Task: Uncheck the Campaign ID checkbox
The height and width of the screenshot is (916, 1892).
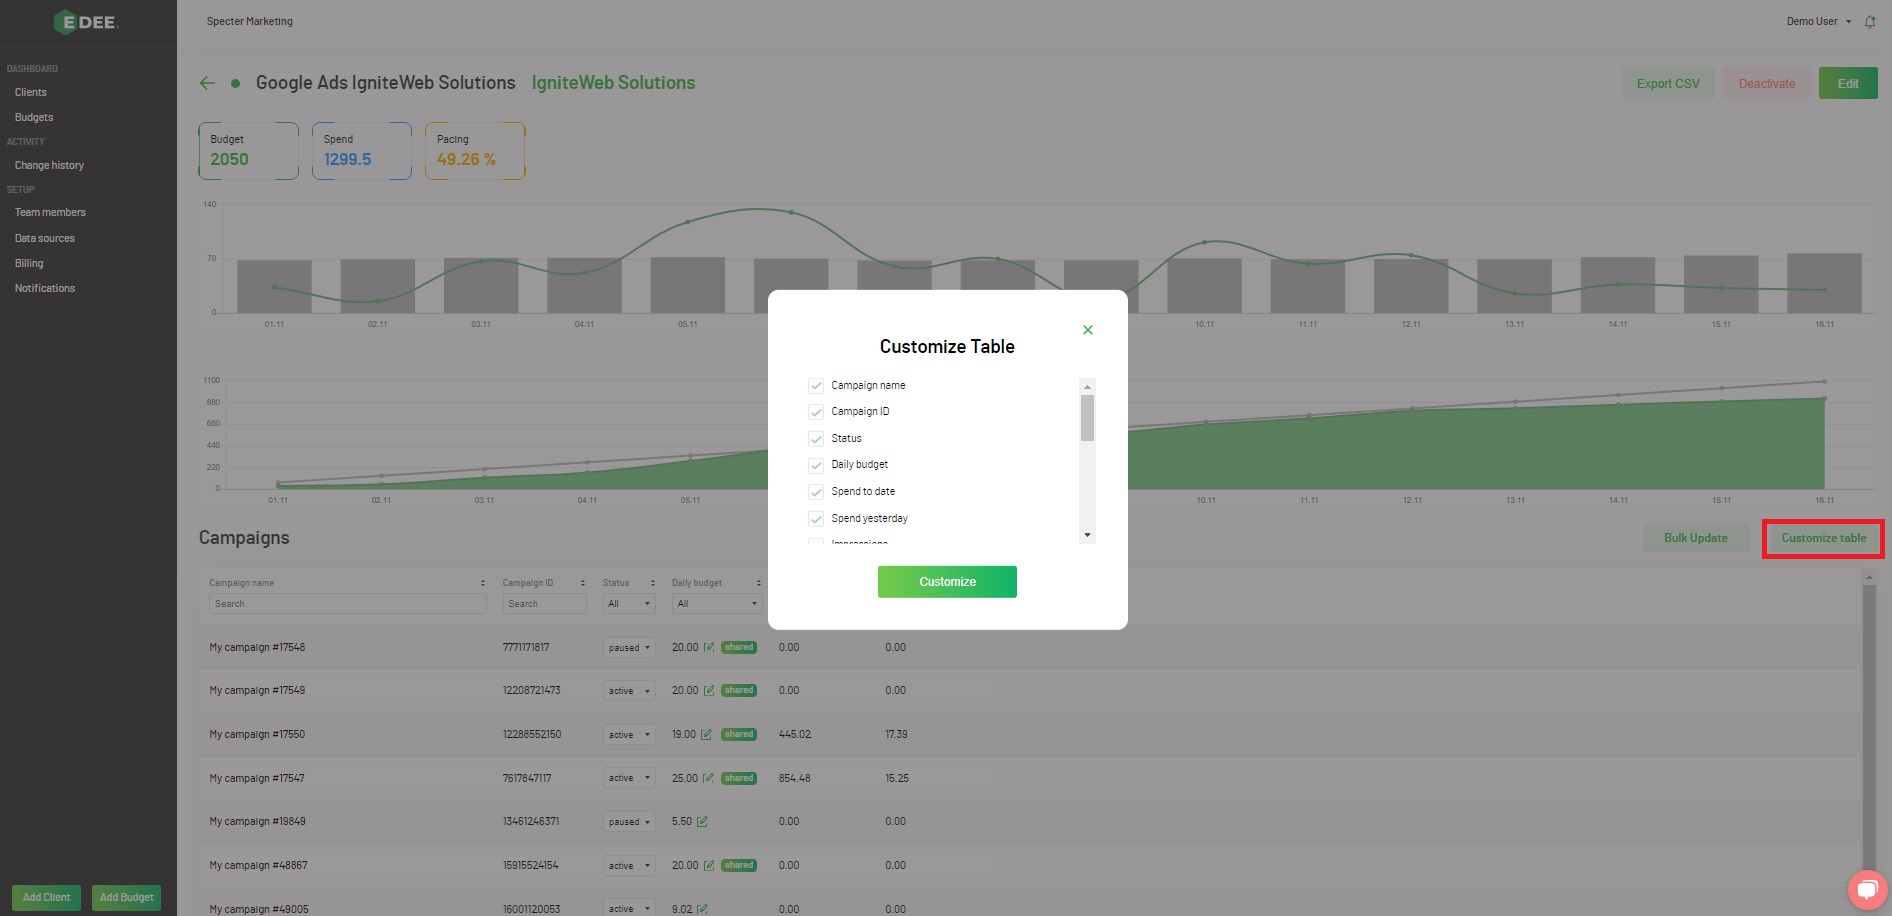Action: (x=816, y=412)
